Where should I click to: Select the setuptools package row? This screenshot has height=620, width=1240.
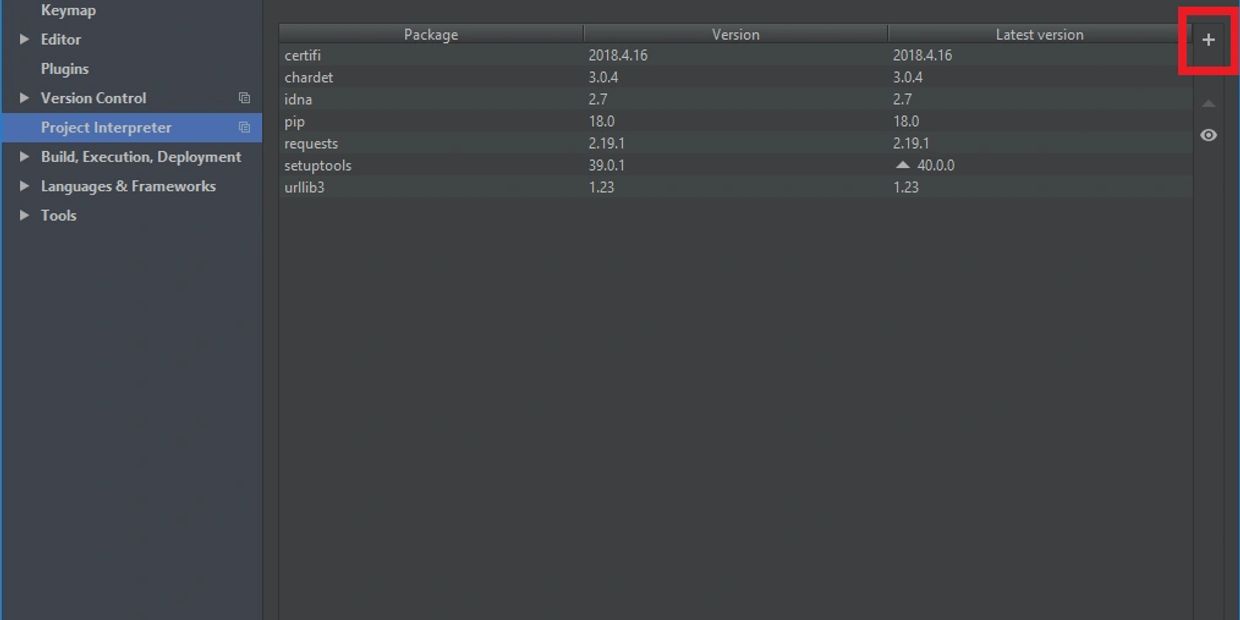coord(318,165)
